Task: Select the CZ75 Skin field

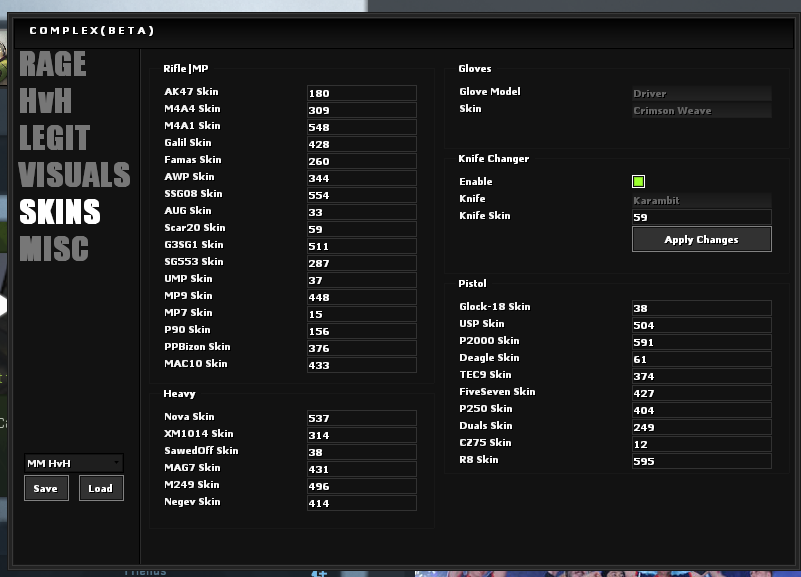Action: [x=702, y=444]
